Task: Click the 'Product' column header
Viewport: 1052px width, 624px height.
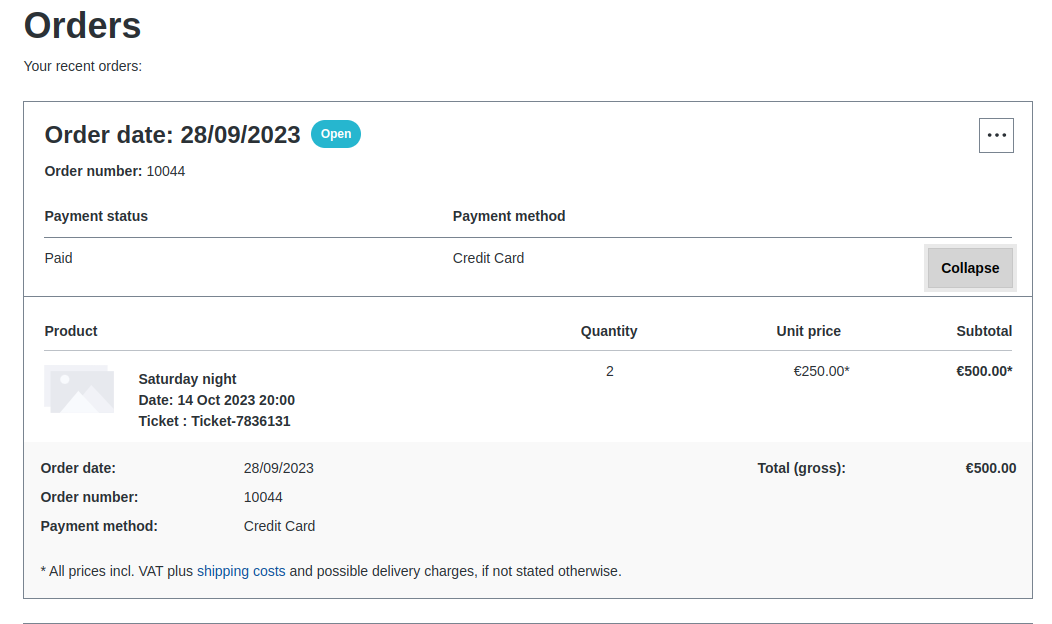Action: point(71,331)
